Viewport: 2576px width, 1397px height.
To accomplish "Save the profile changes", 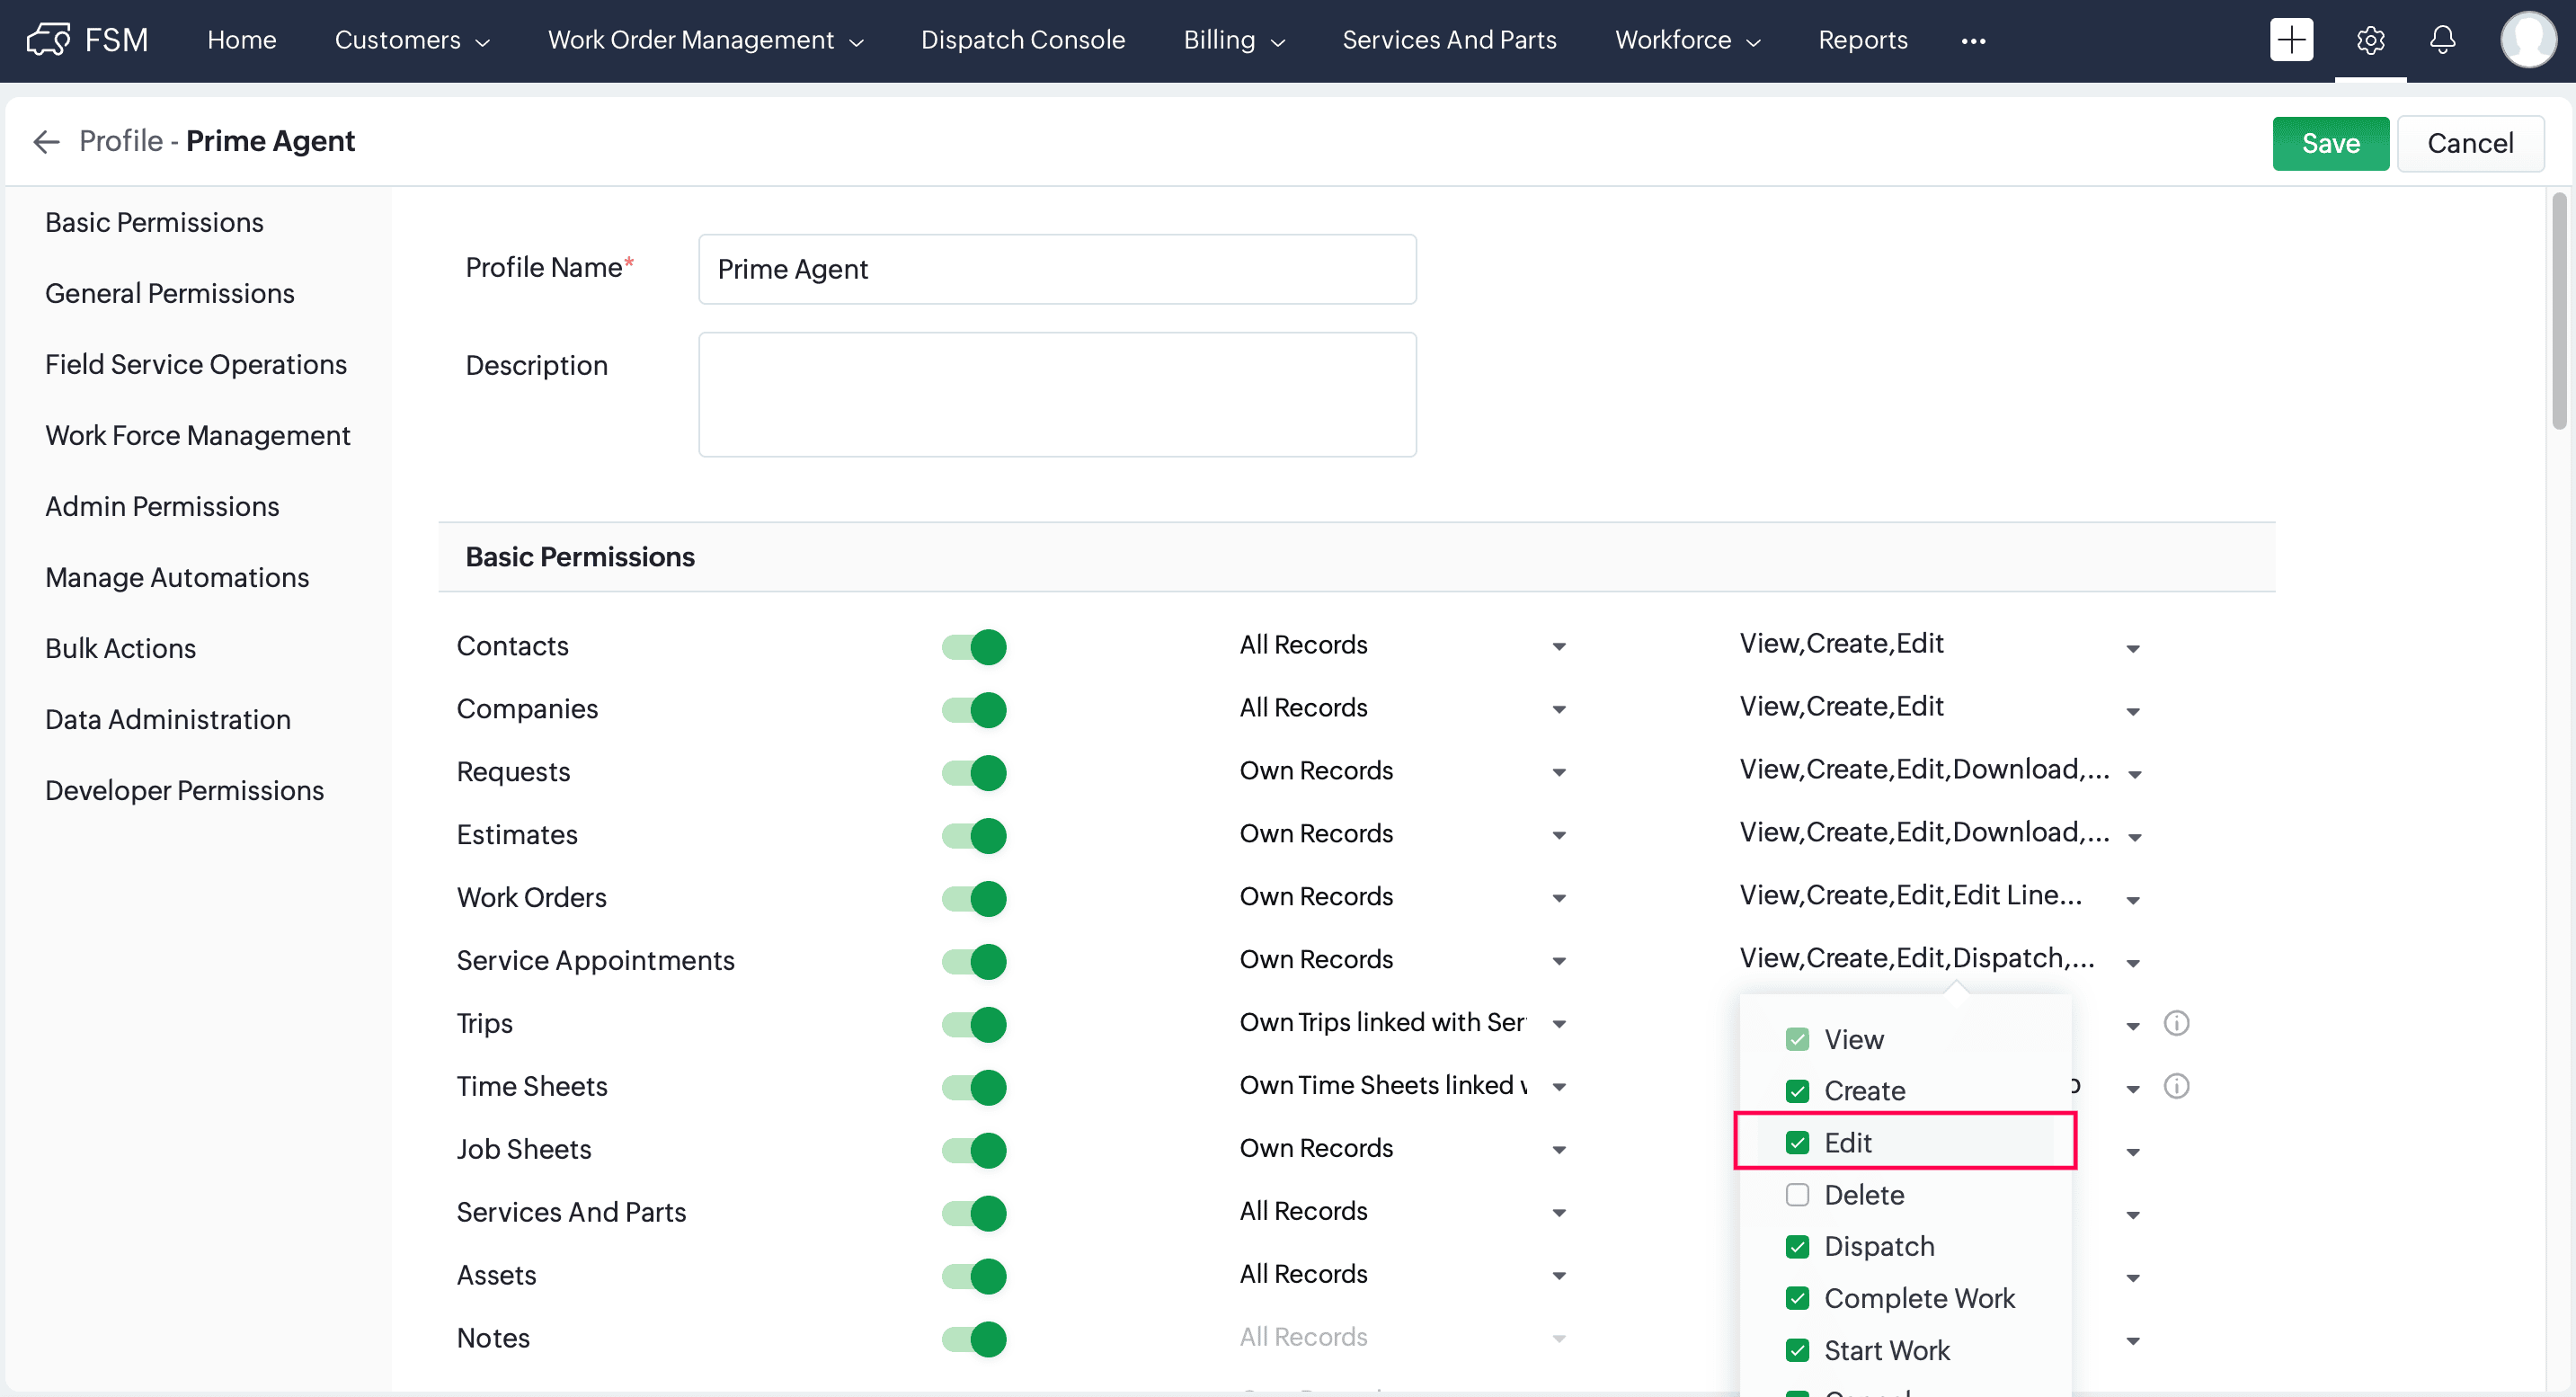I will [2330, 144].
